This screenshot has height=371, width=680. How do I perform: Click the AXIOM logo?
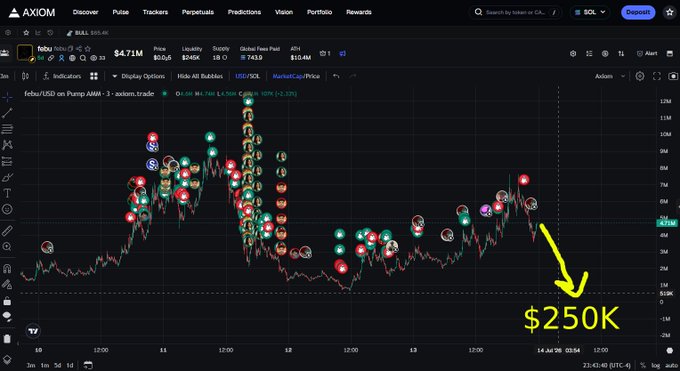[x=32, y=13]
